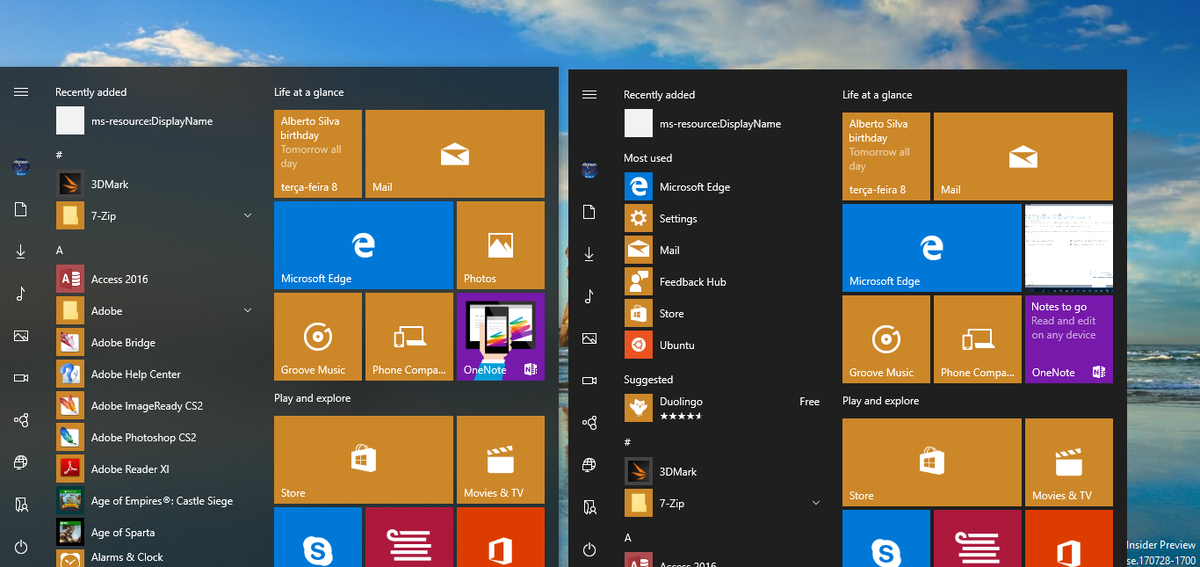
Task: Open Videos icon in left sidebar
Action: pos(21,378)
